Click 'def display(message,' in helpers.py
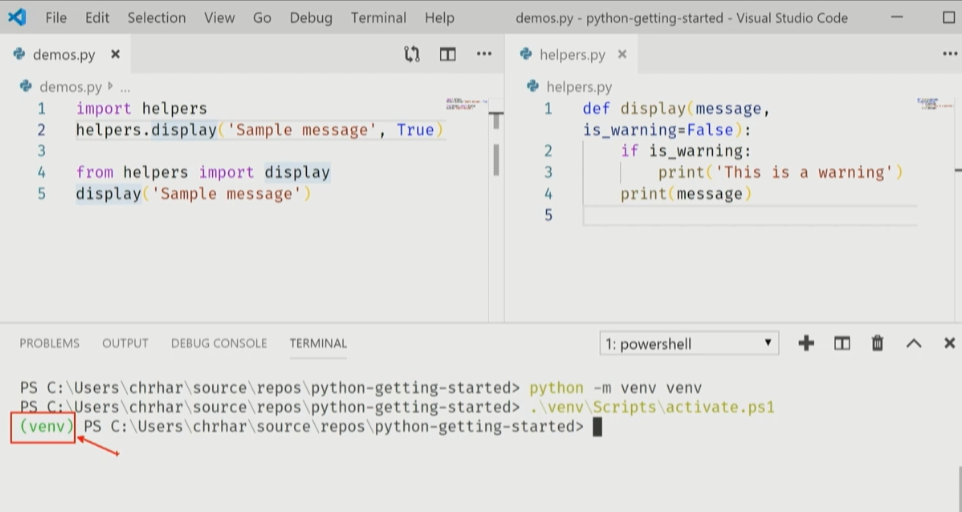 click(x=677, y=109)
